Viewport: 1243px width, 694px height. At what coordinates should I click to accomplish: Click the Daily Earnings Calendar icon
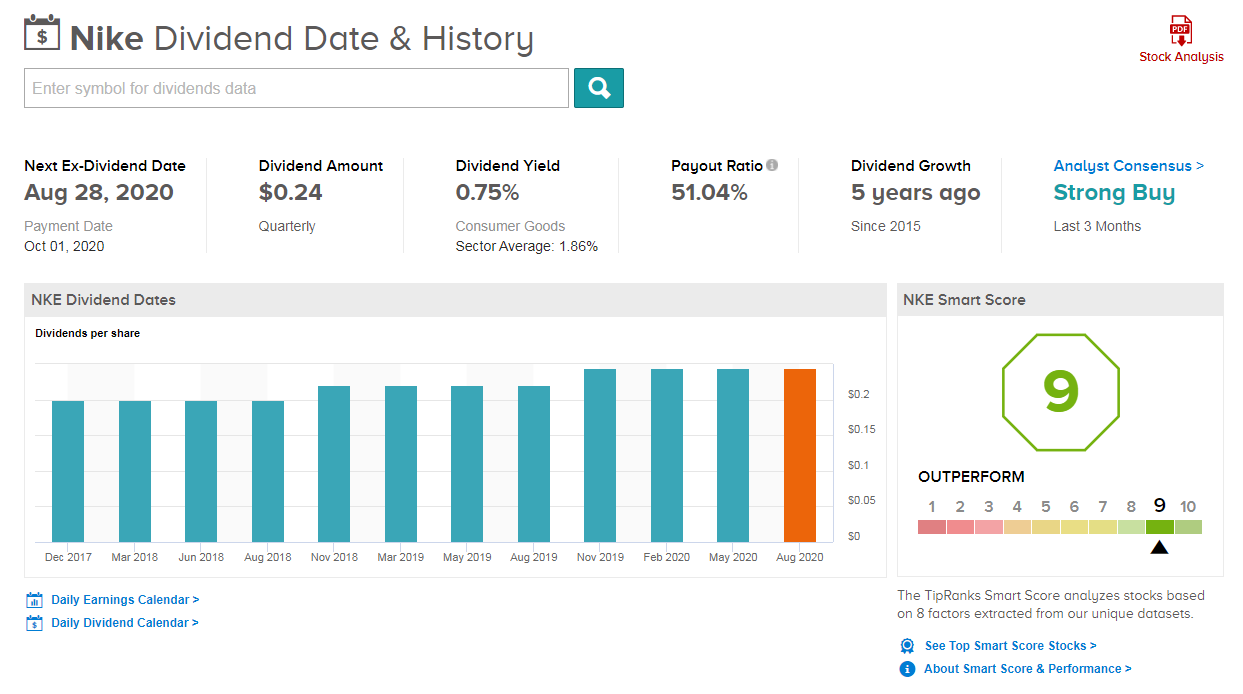[x=35, y=600]
